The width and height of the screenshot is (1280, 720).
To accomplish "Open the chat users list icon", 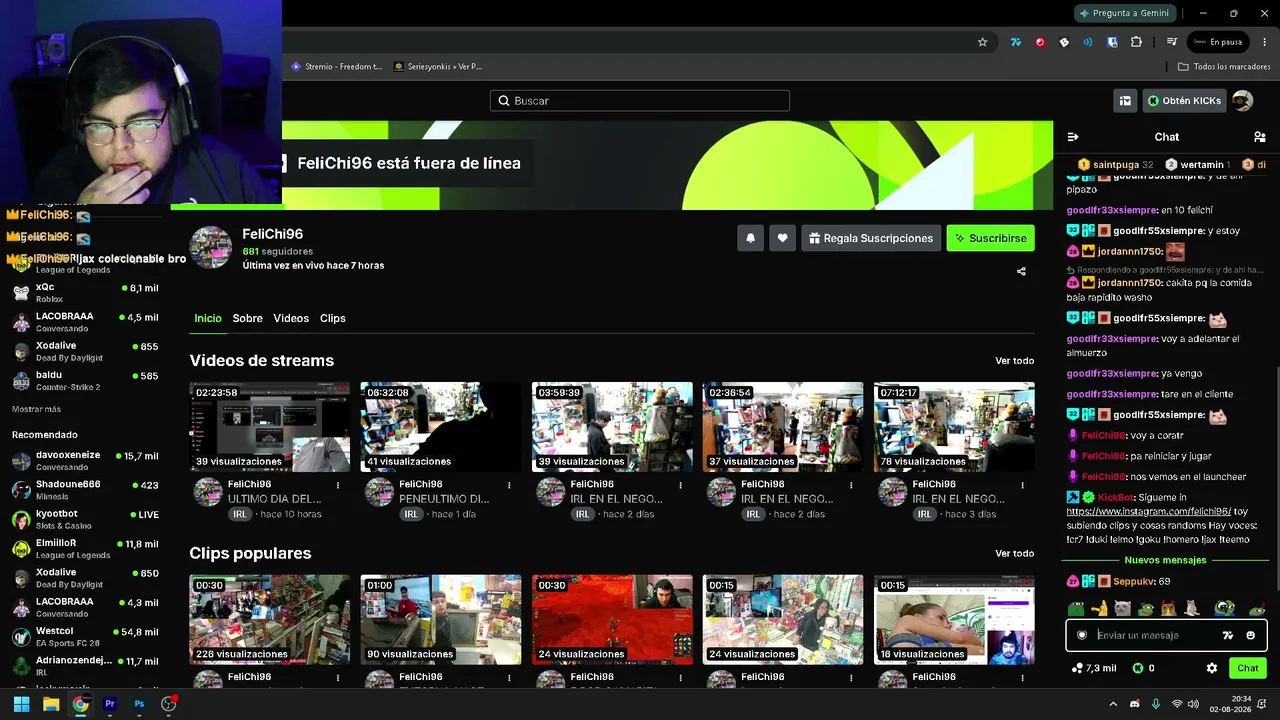I will point(1259,137).
